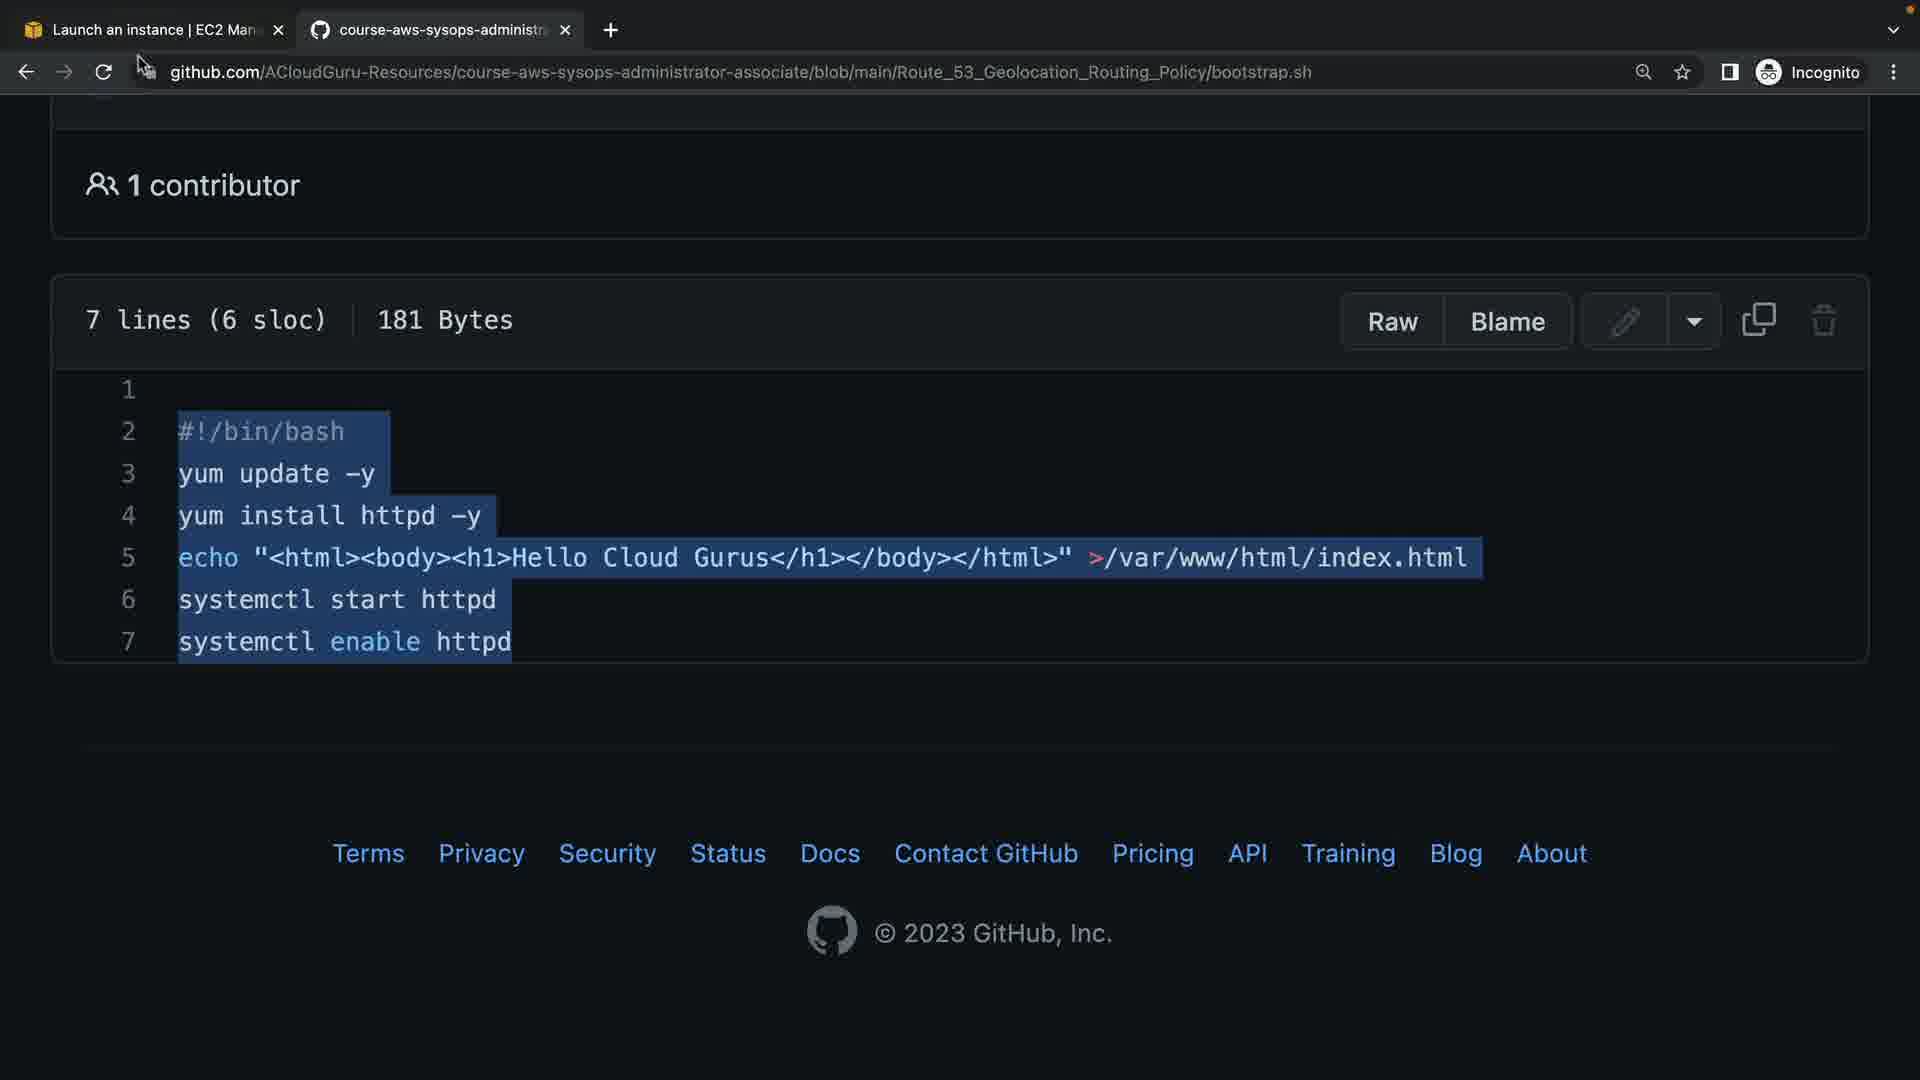
Task: Click the copy raw contents icon
Action: tap(1759, 320)
